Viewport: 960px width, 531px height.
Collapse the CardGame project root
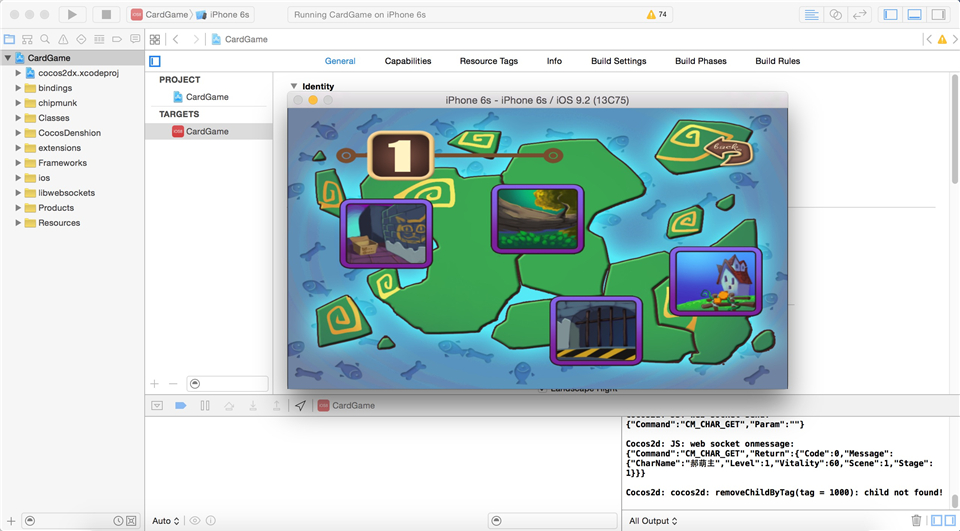7,58
